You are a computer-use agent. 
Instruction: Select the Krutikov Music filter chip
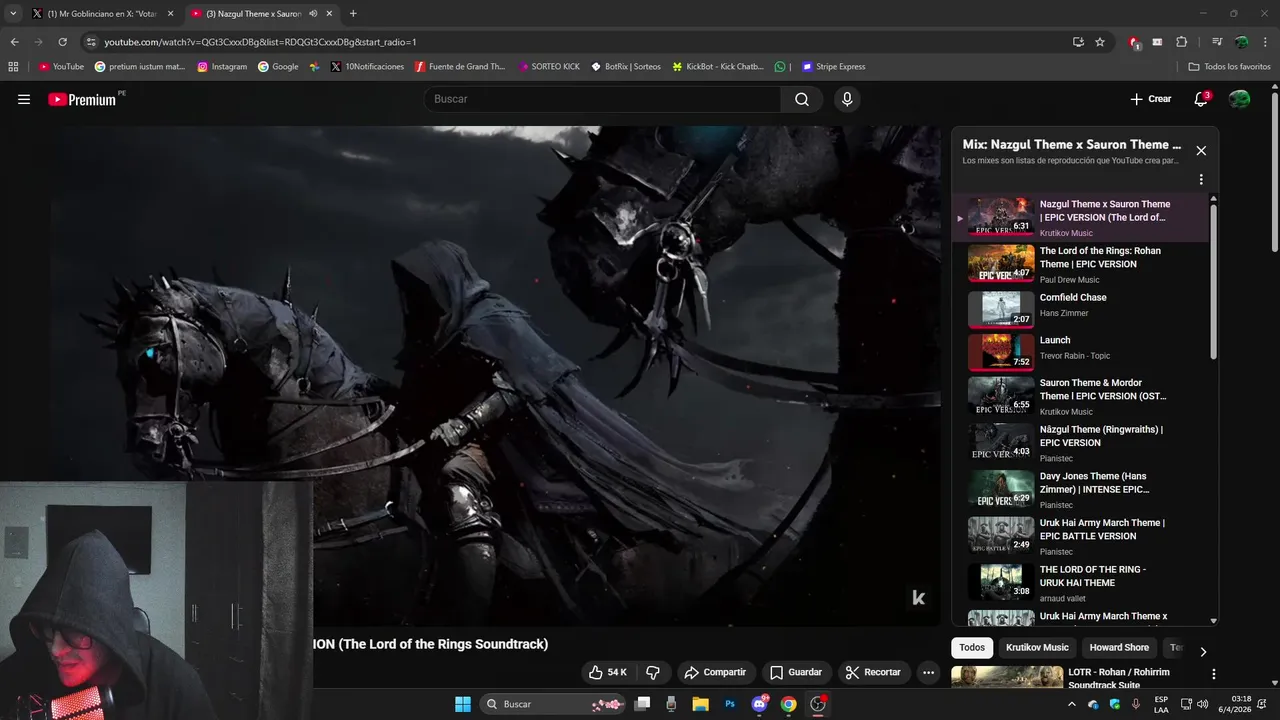pyautogui.click(x=1037, y=647)
